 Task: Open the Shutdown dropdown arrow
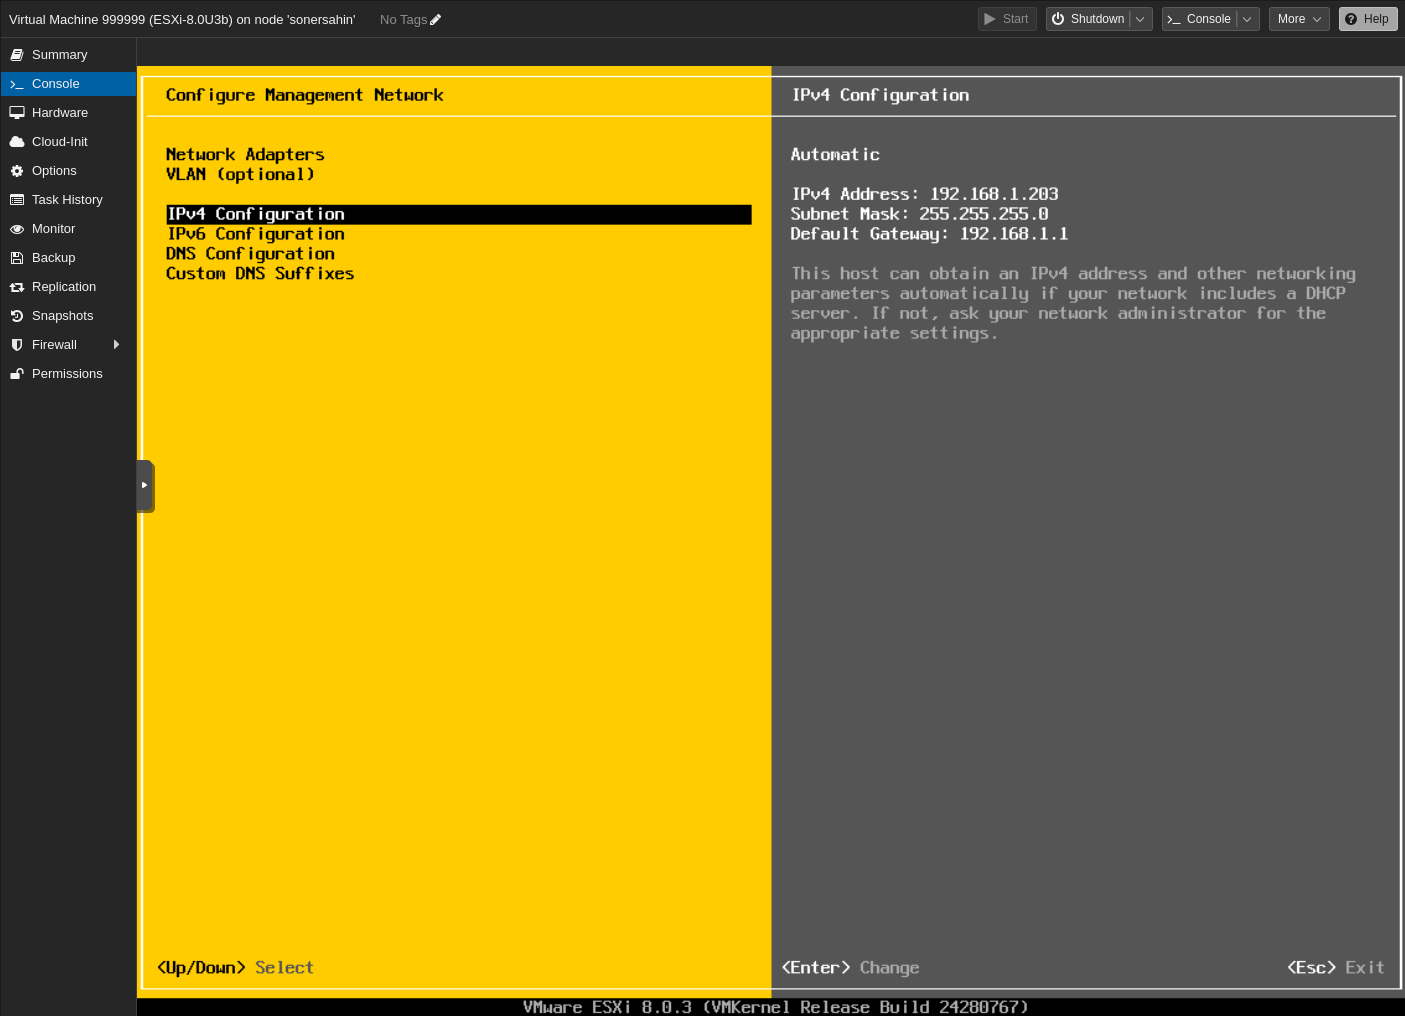(1140, 19)
